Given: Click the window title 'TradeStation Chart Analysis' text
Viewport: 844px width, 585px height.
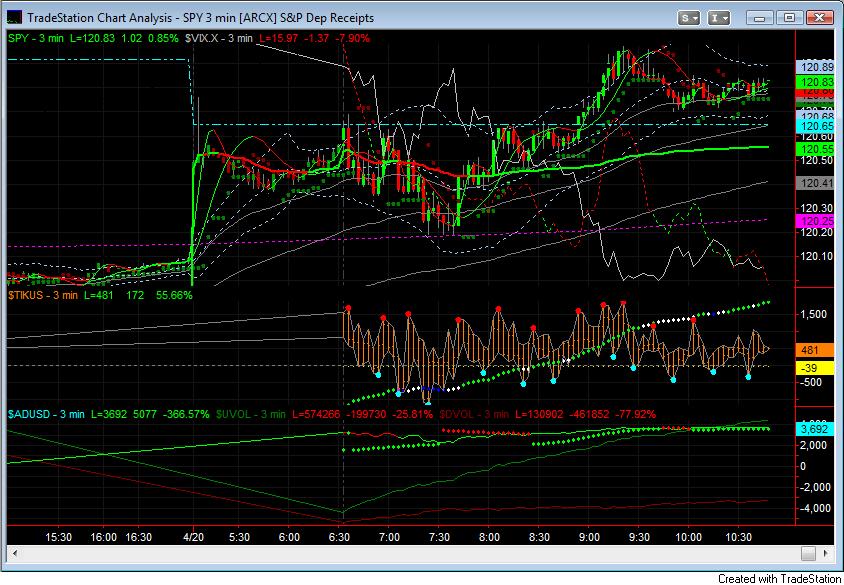Looking at the screenshot, I should pyautogui.click(x=100, y=18).
